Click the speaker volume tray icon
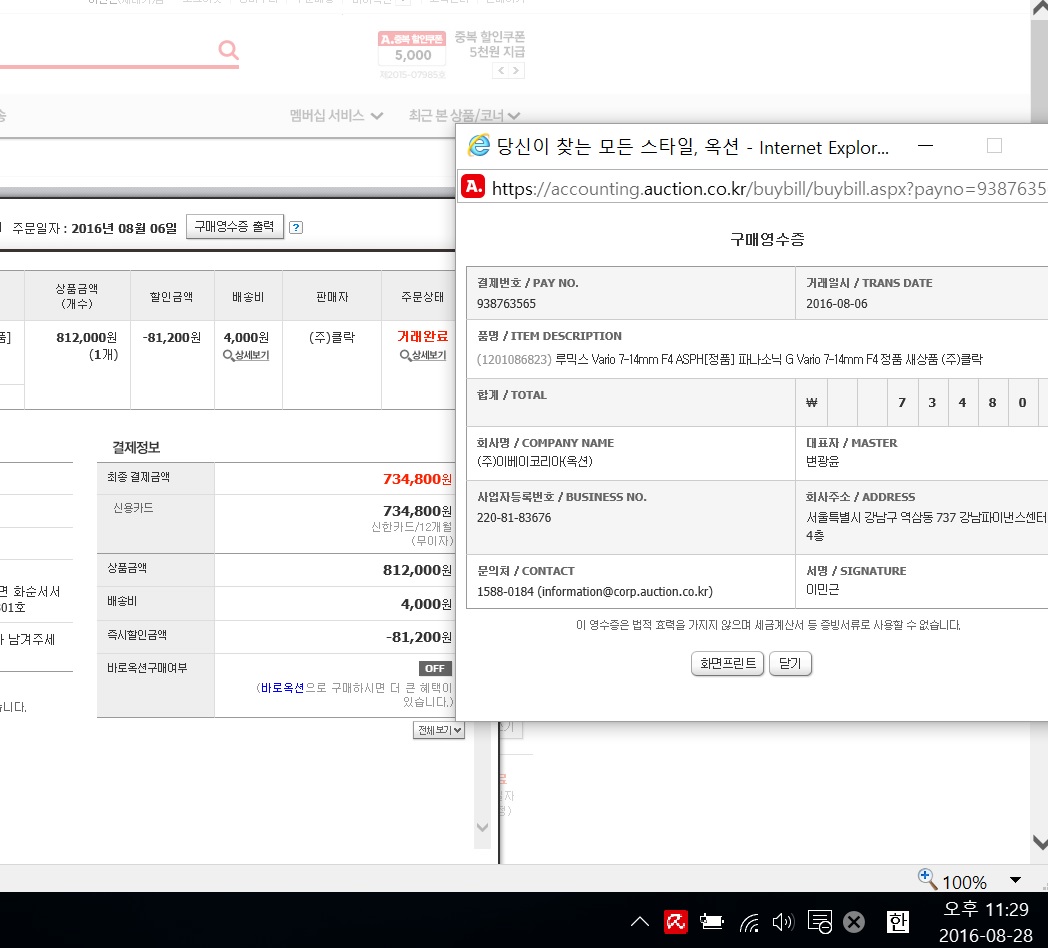Screen dimensions: 1048x948 tap(783, 922)
